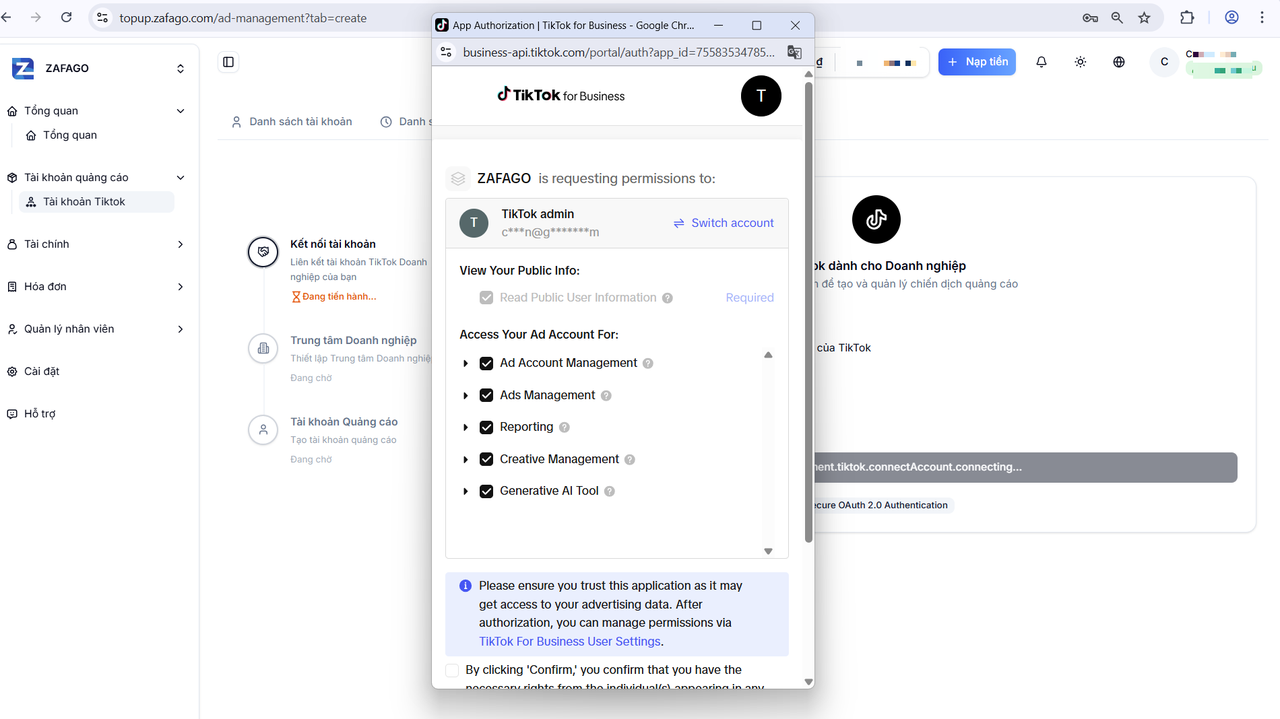Open Hỗ trợ in sidebar
This screenshot has height=719, width=1280.
40,414
